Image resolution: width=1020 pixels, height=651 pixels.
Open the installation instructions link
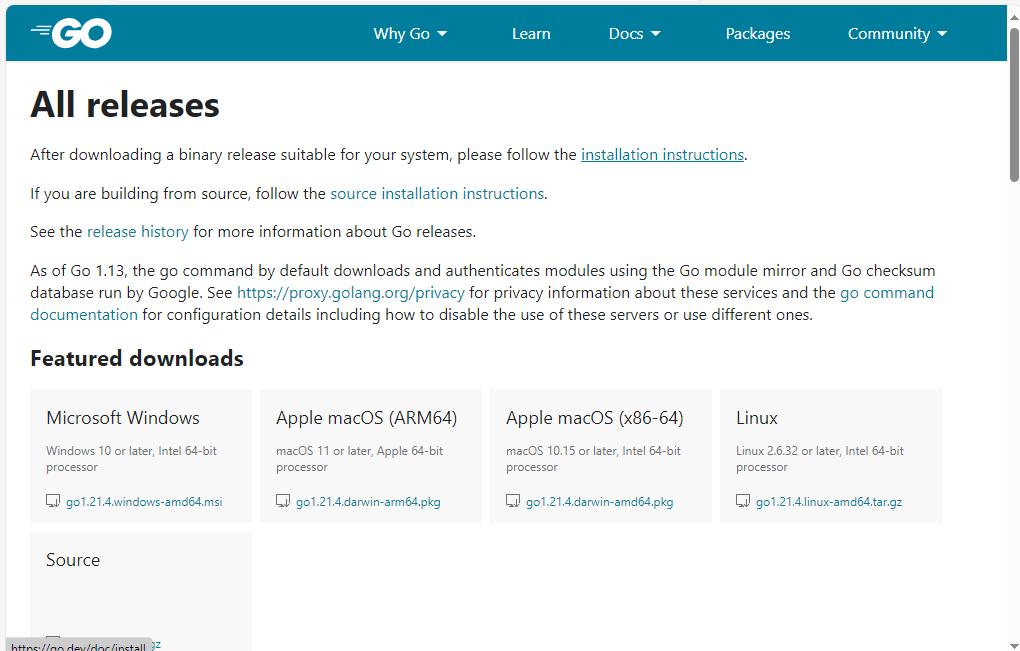coord(662,155)
